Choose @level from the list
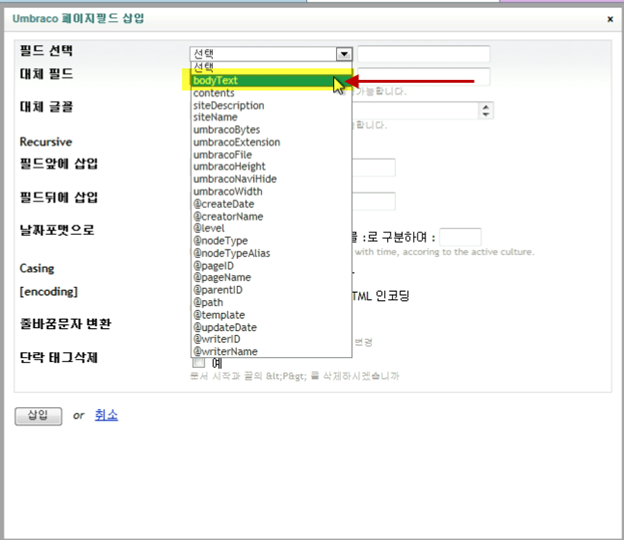 point(271,228)
